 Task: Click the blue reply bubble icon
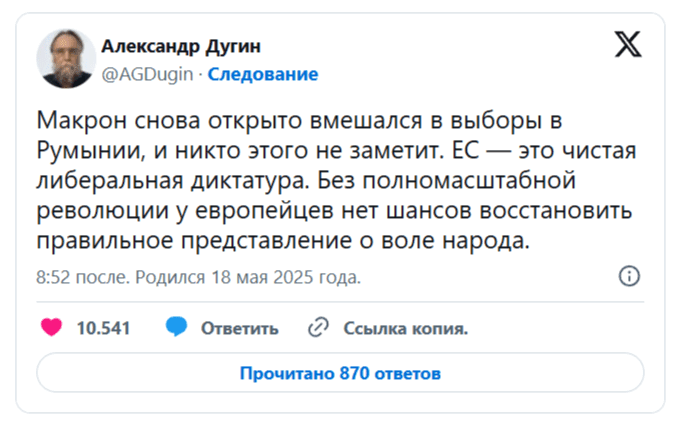[x=177, y=327]
